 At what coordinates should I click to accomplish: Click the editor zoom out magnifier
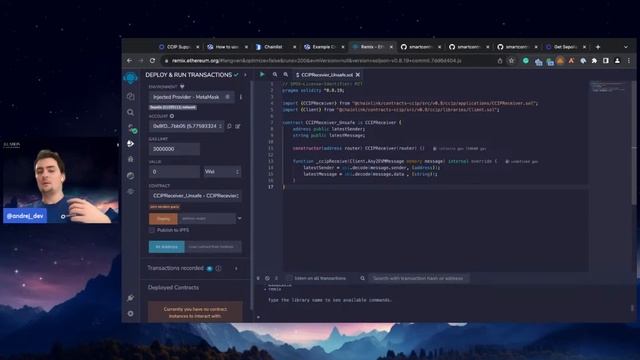275,74
